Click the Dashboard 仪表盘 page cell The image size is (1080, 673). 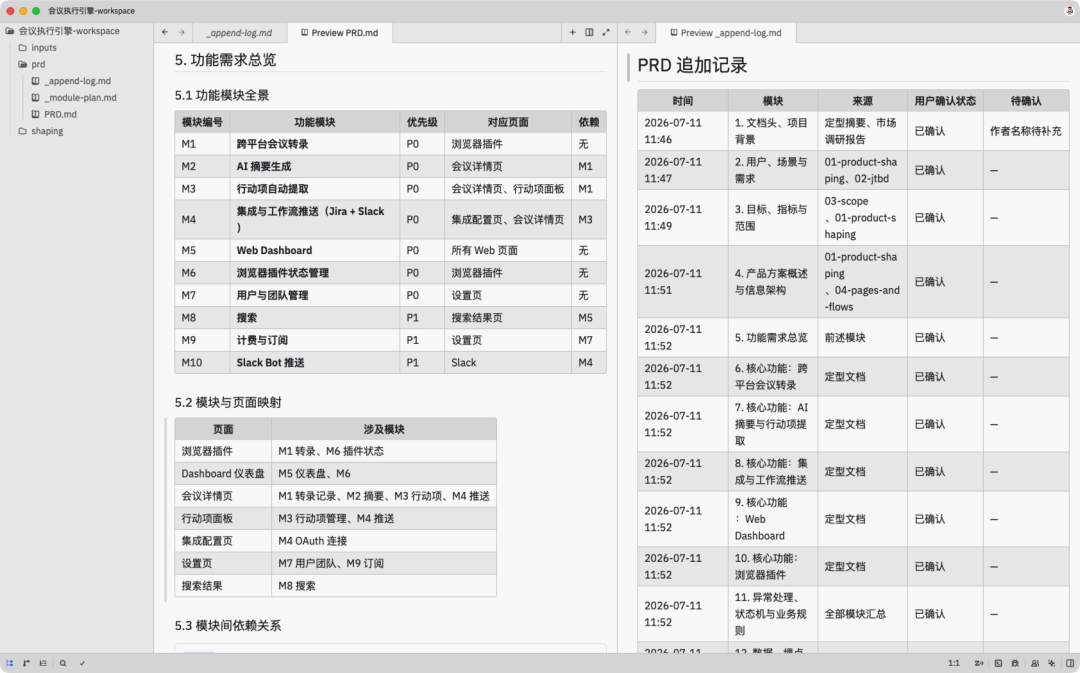tap(223, 473)
